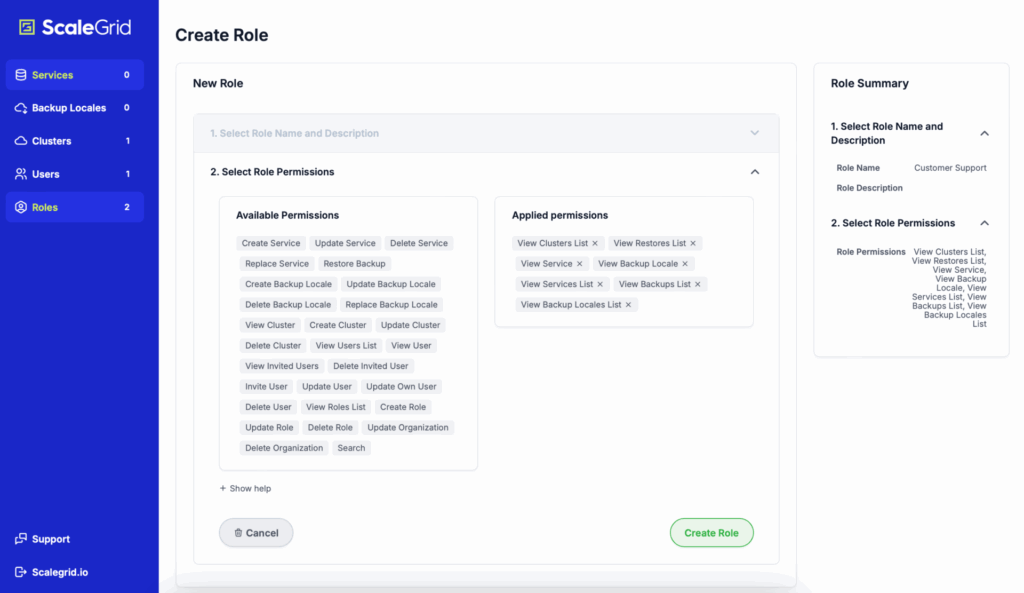Screen dimensions: 1024x593
Task: Click the Roles shield icon
Action: pos(21,207)
